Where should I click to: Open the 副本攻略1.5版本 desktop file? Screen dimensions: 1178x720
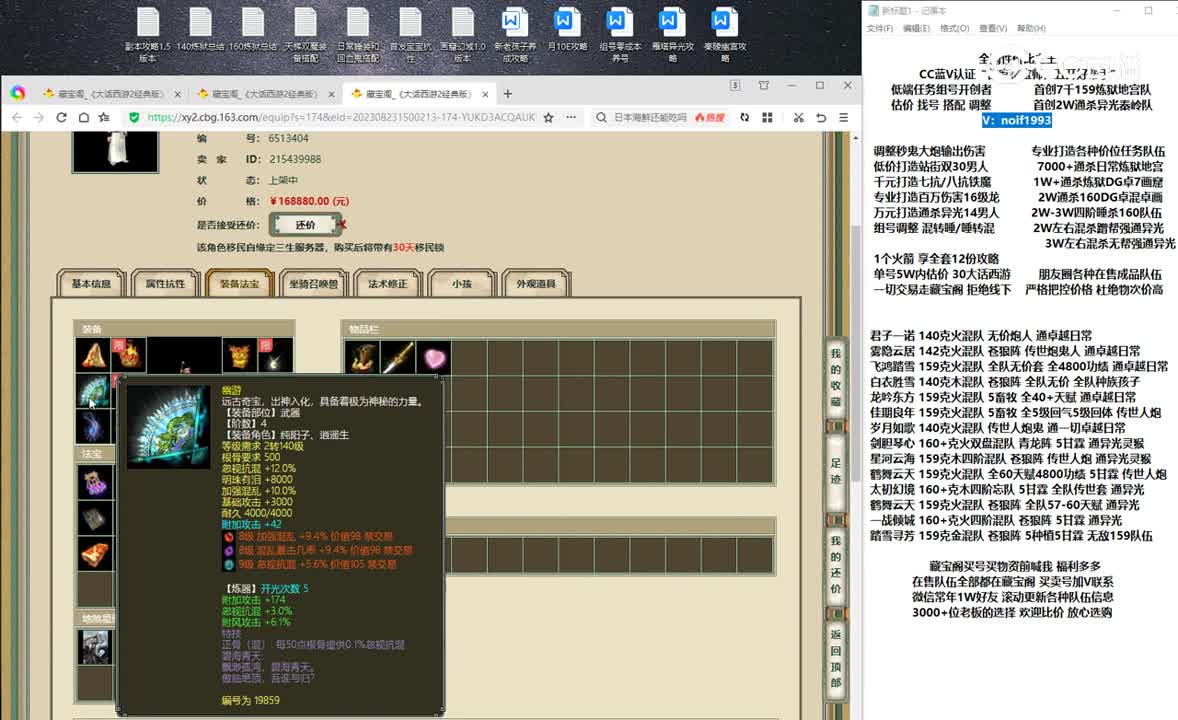tap(148, 35)
